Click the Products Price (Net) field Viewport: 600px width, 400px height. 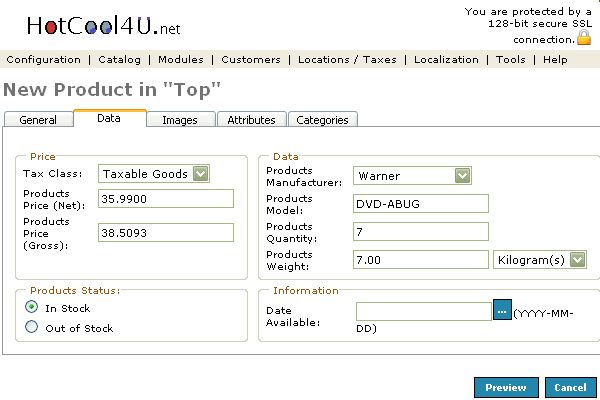pyautogui.click(x=166, y=198)
